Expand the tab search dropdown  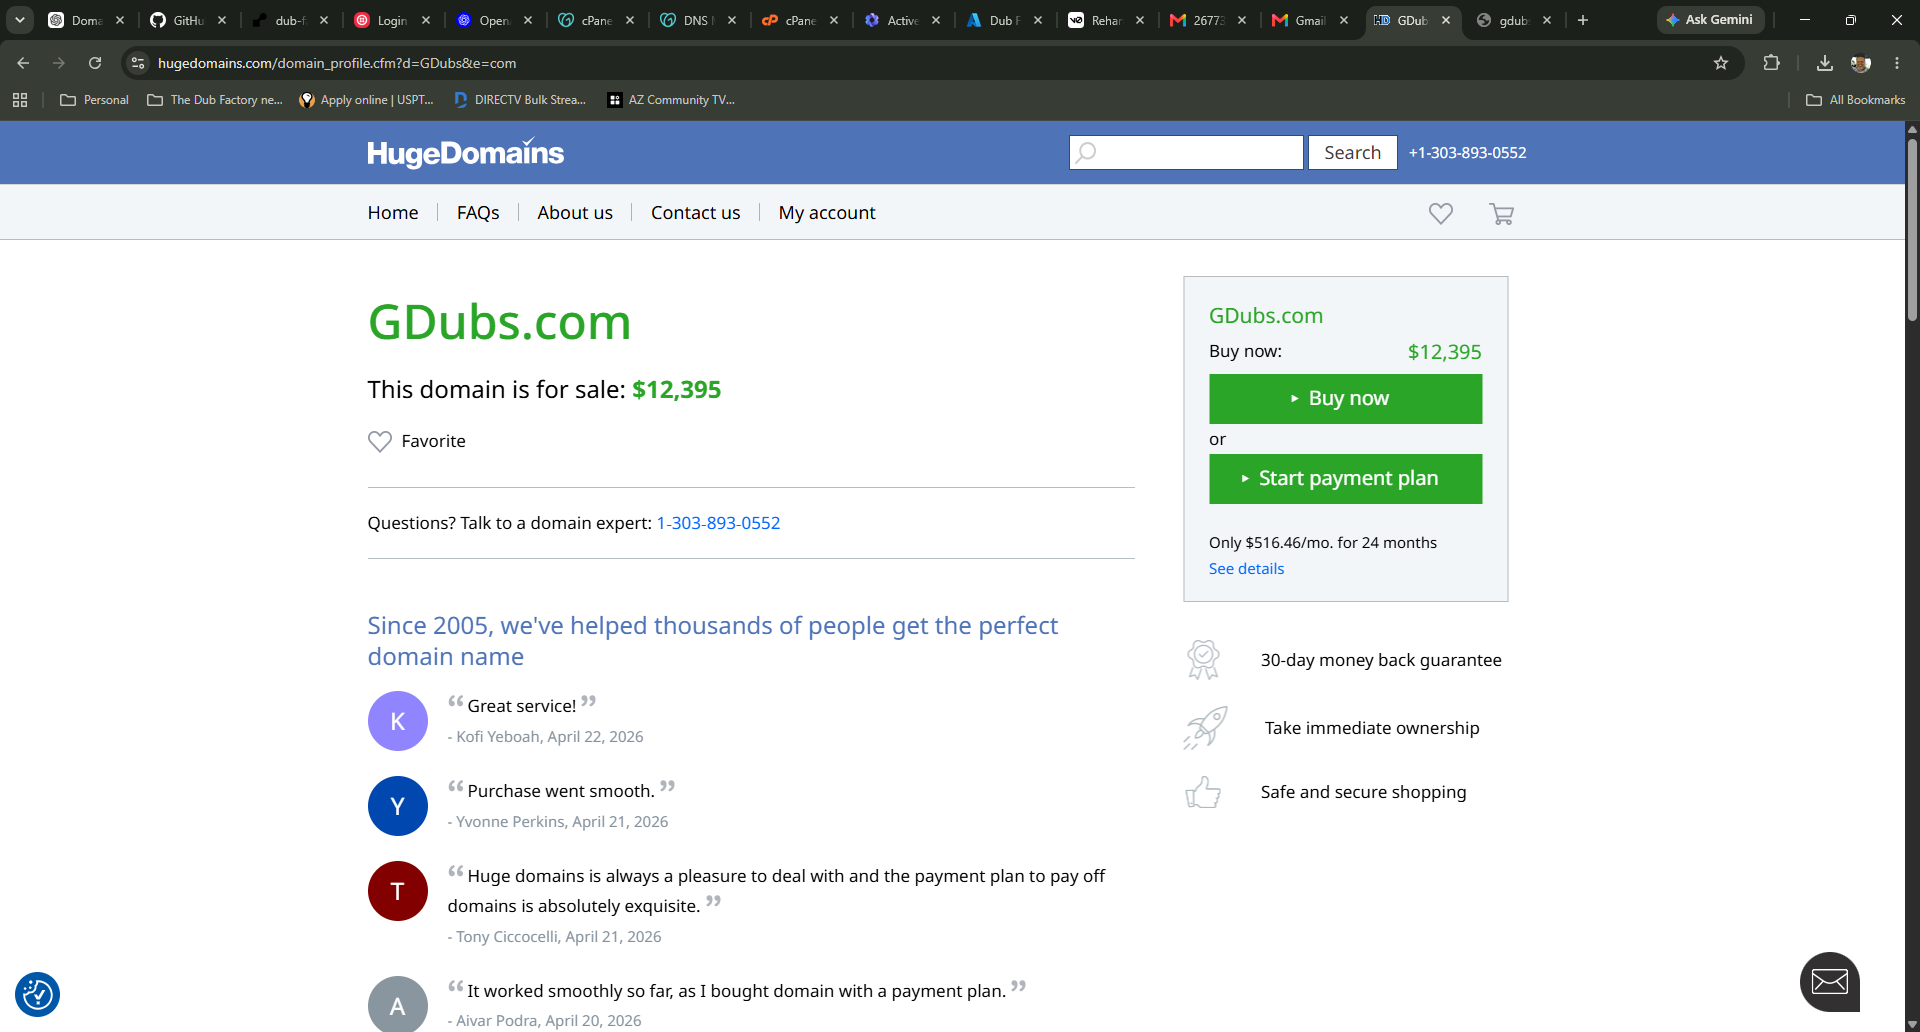[x=20, y=20]
